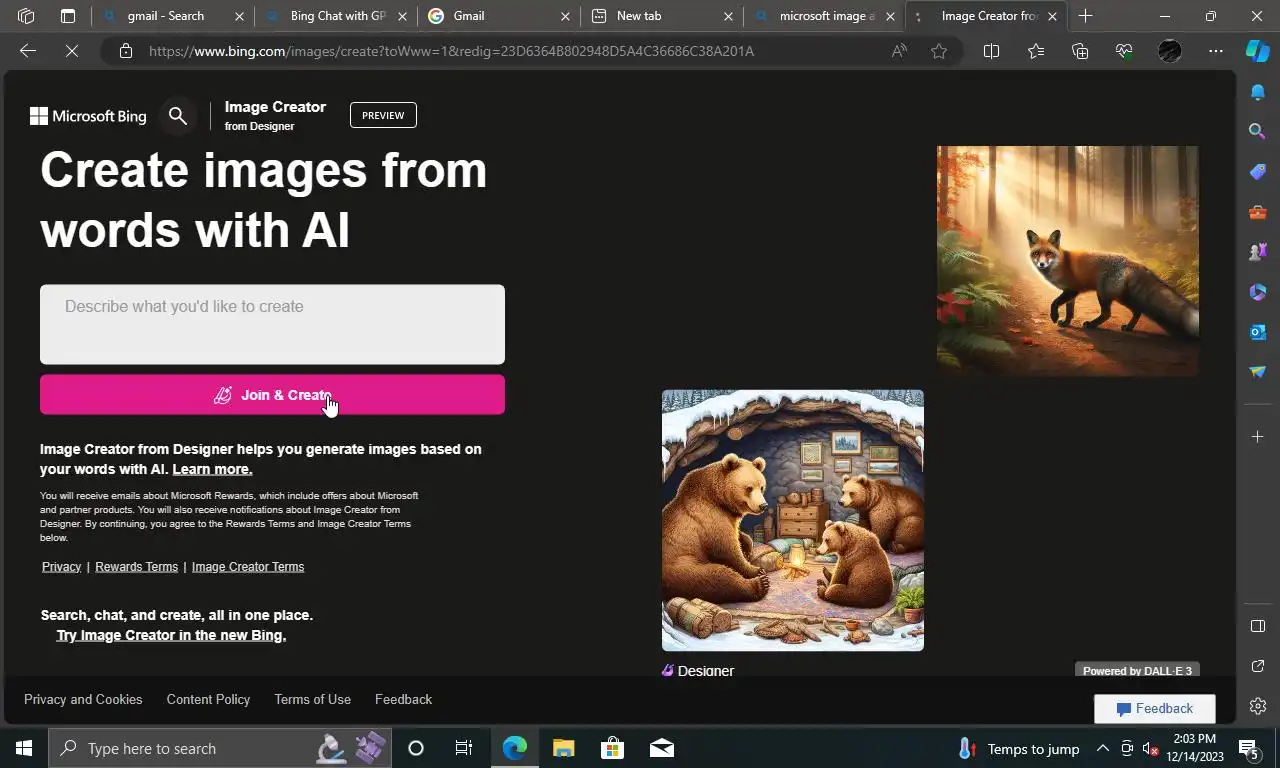This screenshot has height=768, width=1280.
Task: Switch to the New tab tab
Action: 660,16
